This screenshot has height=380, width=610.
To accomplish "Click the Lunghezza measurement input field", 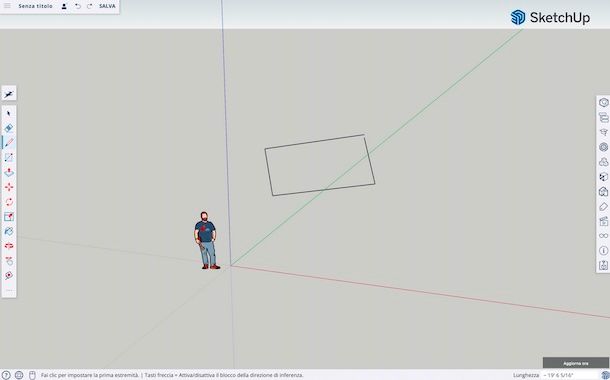I will 569,375.
